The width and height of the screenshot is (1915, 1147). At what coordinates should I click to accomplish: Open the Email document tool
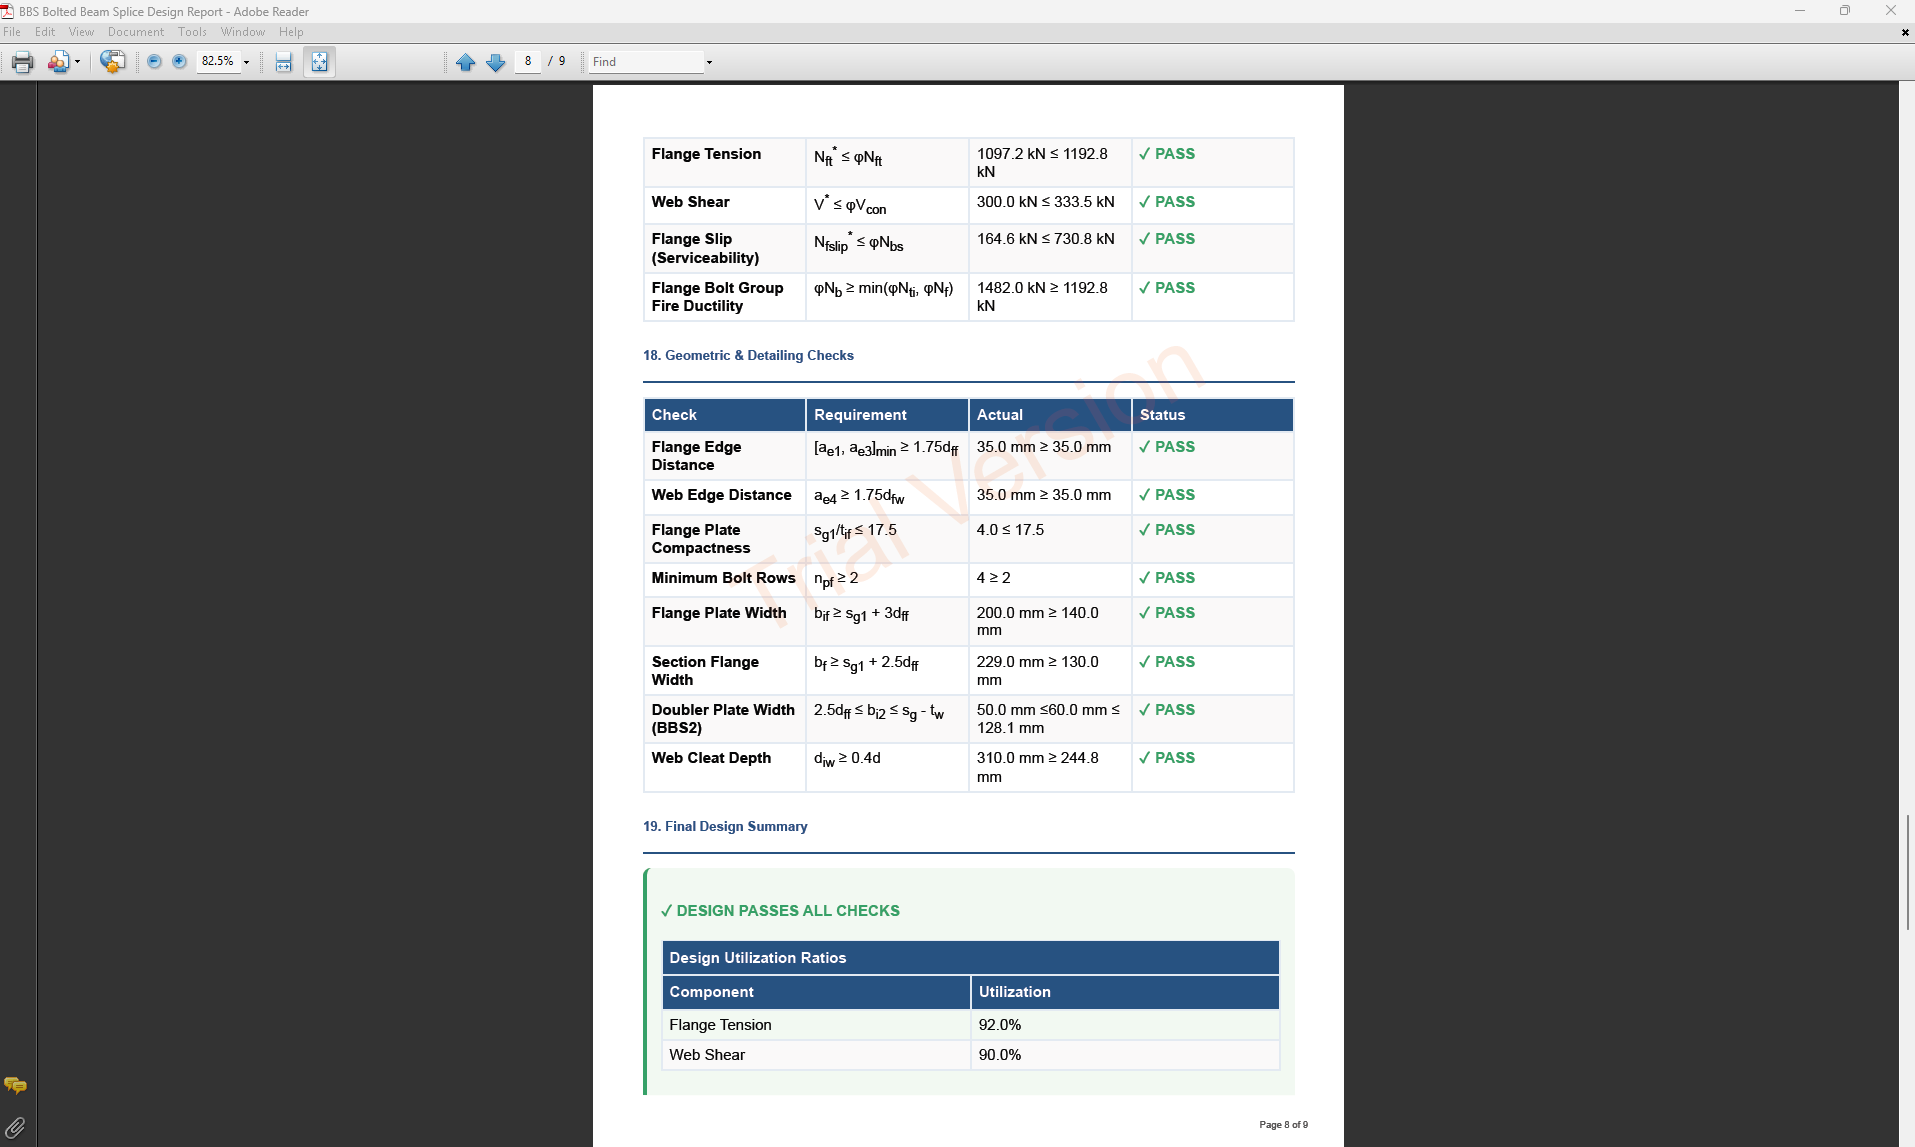point(57,62)
